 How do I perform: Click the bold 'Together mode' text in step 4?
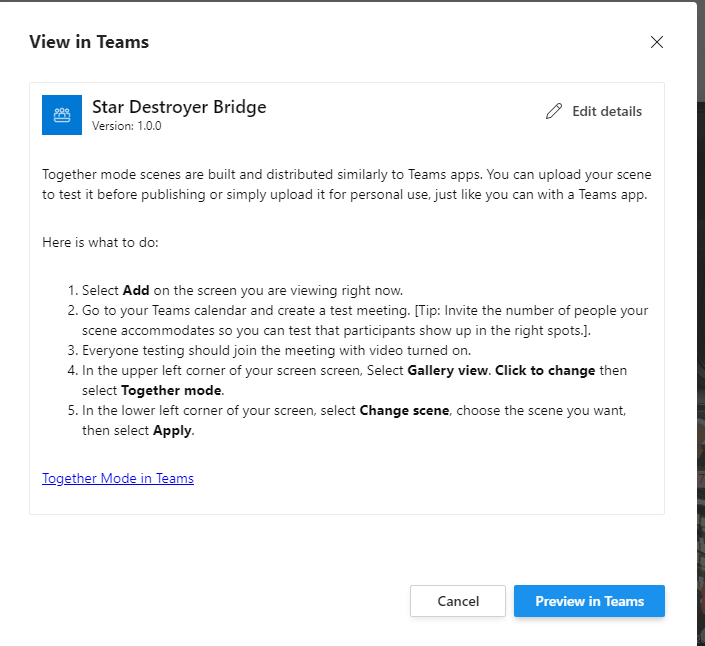tap(179, 390)
